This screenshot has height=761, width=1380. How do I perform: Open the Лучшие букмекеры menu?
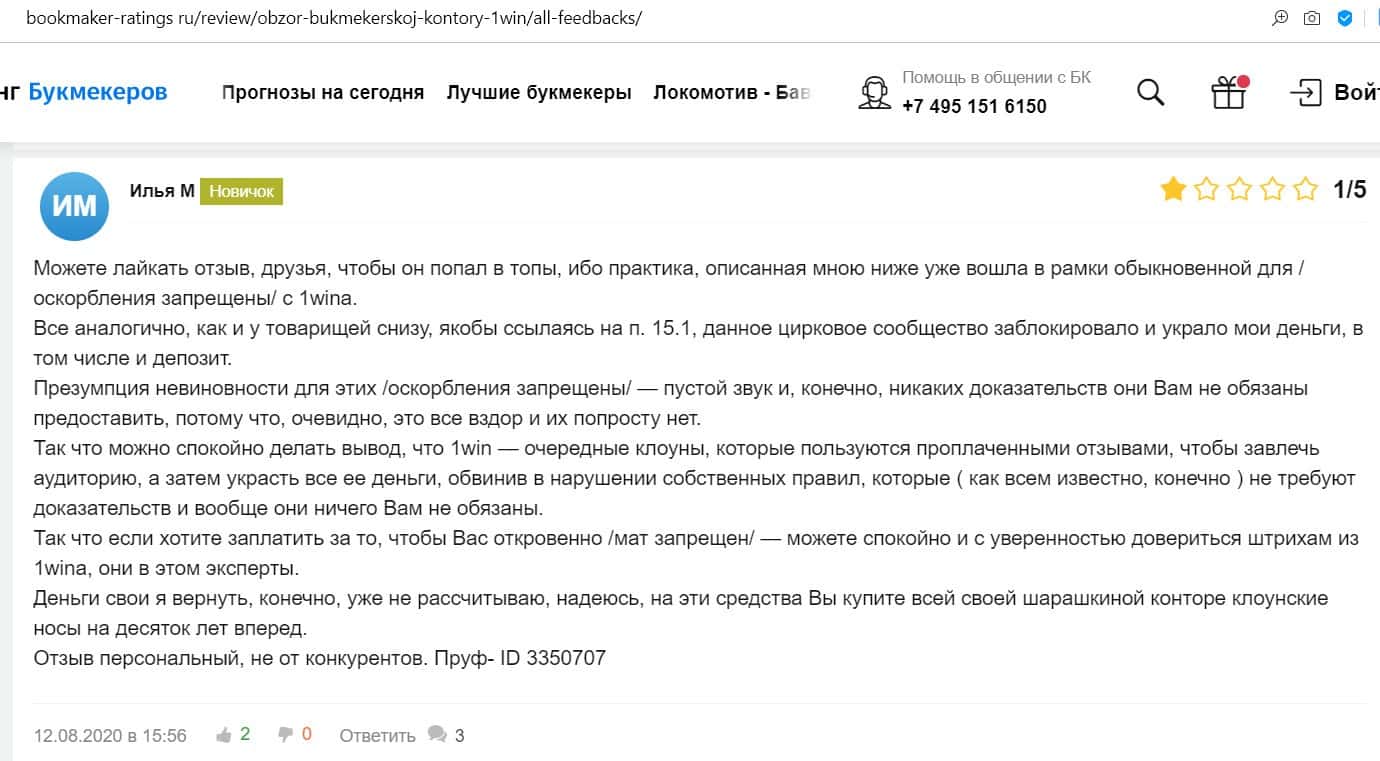[x=539, y=93]
